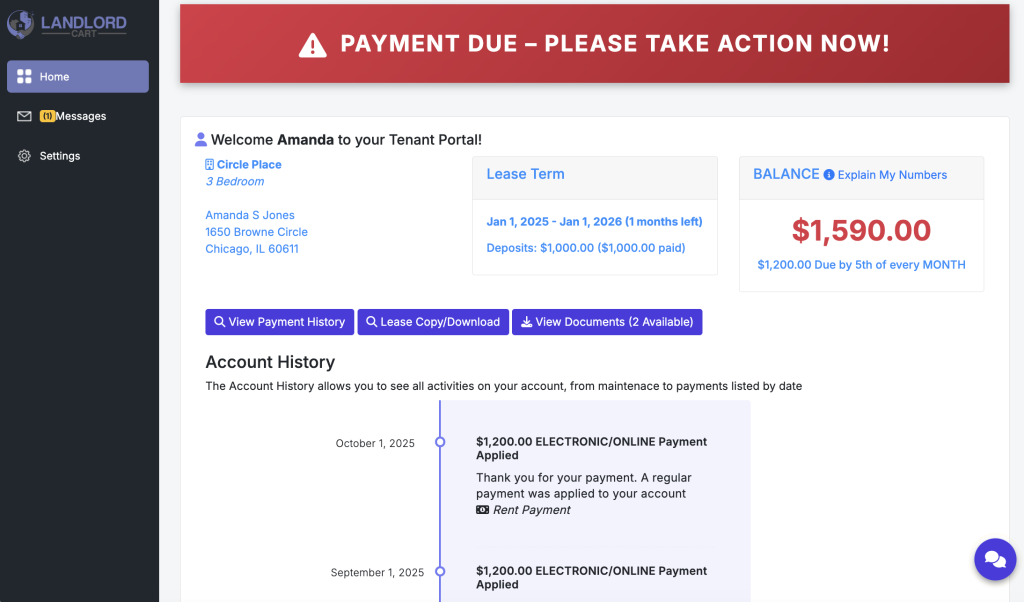Click the October 1, 2025 timeline marker
The width and height of the screenshot is (1024, 602).
(440, 442)
